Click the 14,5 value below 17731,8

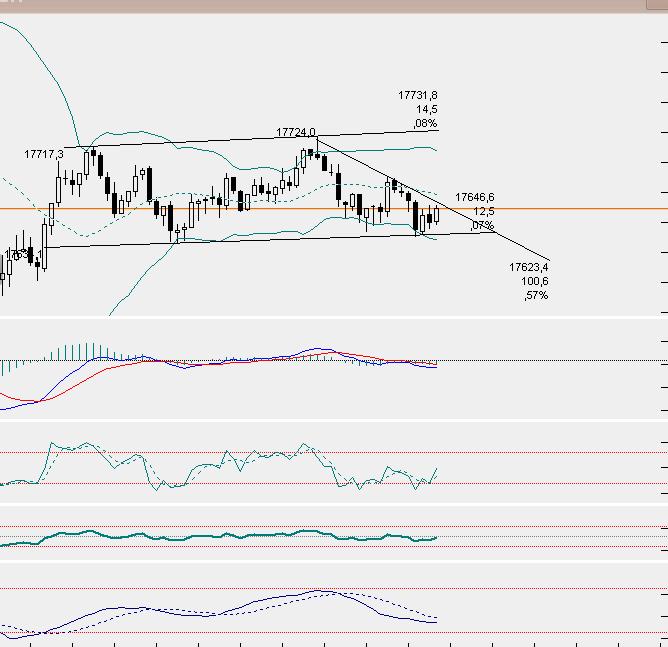pos(426,109)
